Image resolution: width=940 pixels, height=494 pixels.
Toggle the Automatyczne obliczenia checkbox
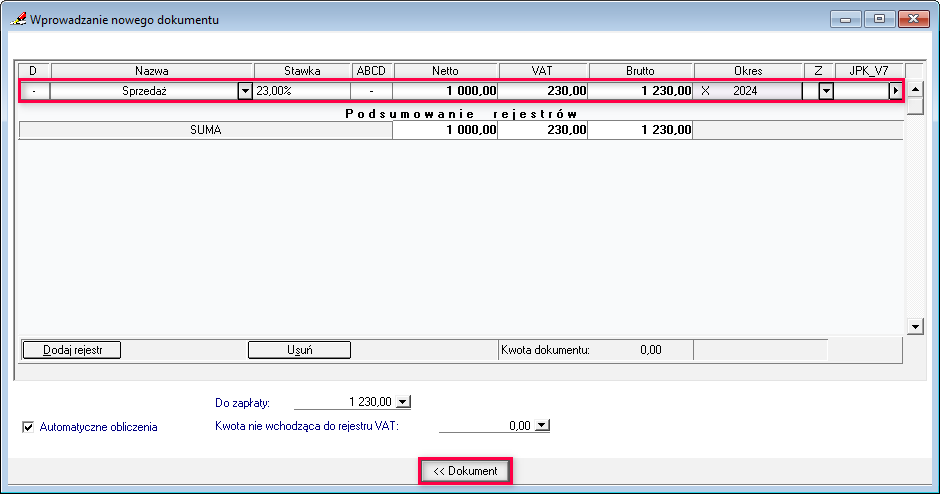tap(28, 427)
